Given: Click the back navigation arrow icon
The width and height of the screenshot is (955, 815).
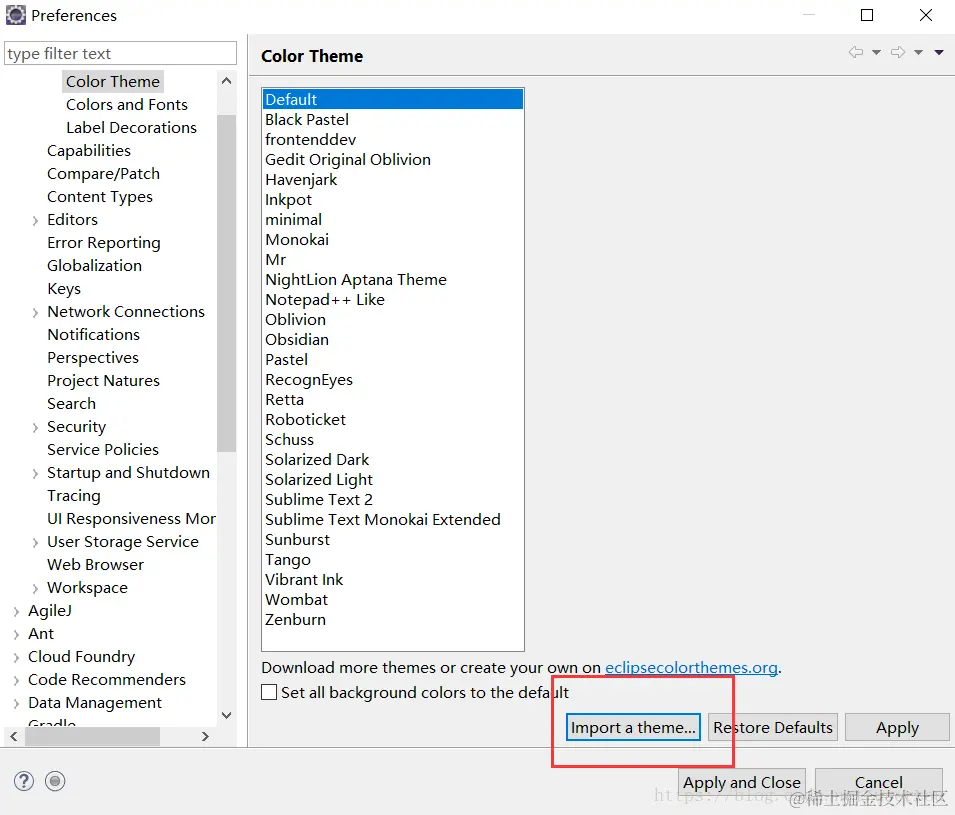Looking at the screenshot, I should click(x=856, y=52).
